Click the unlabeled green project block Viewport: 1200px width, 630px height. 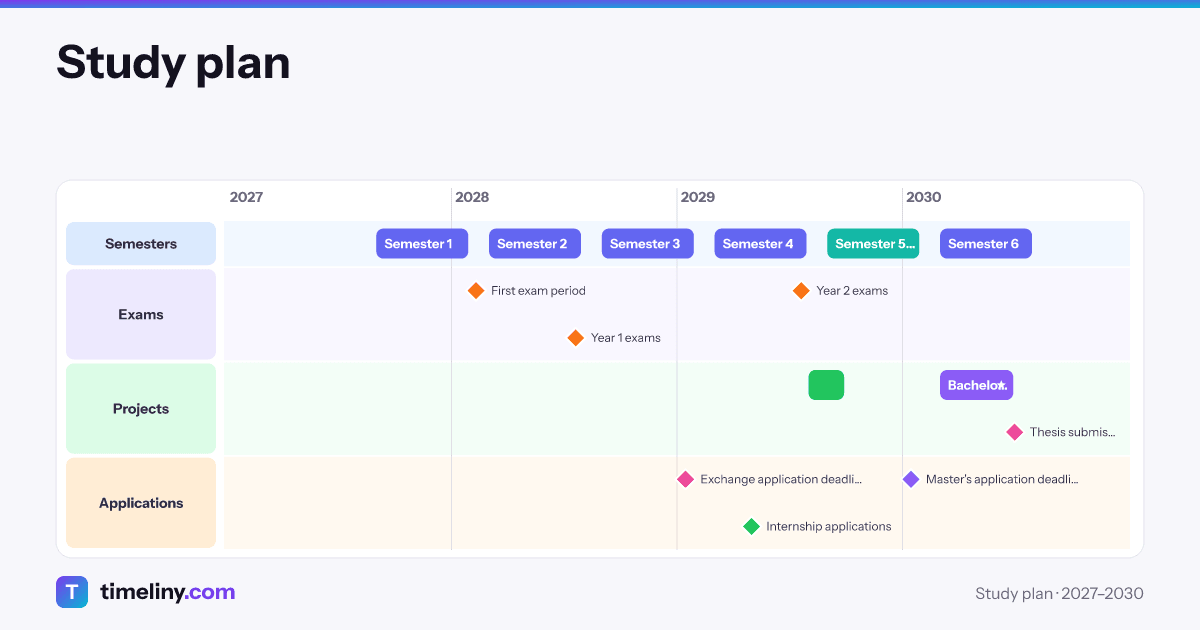(x=826, y=385)
